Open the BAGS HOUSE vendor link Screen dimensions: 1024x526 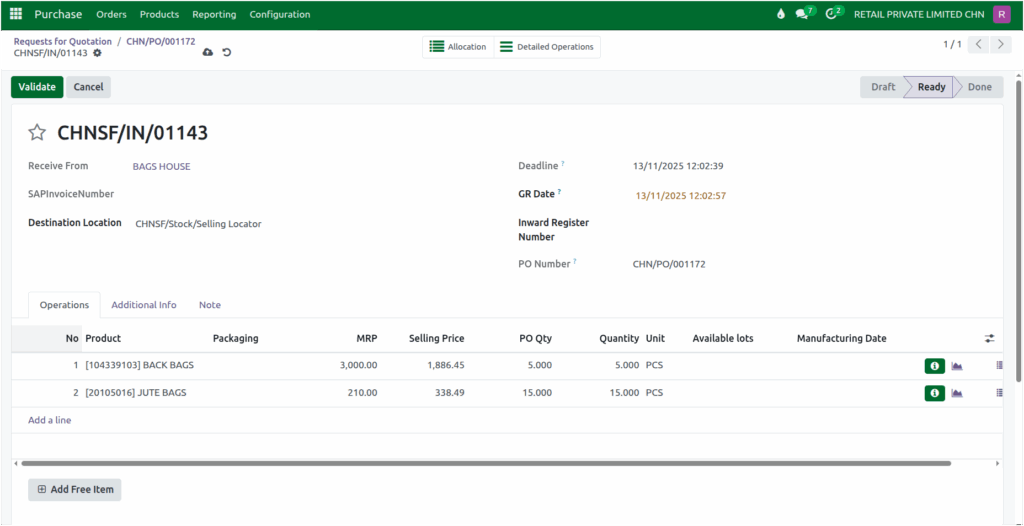(x=161, y=167)
